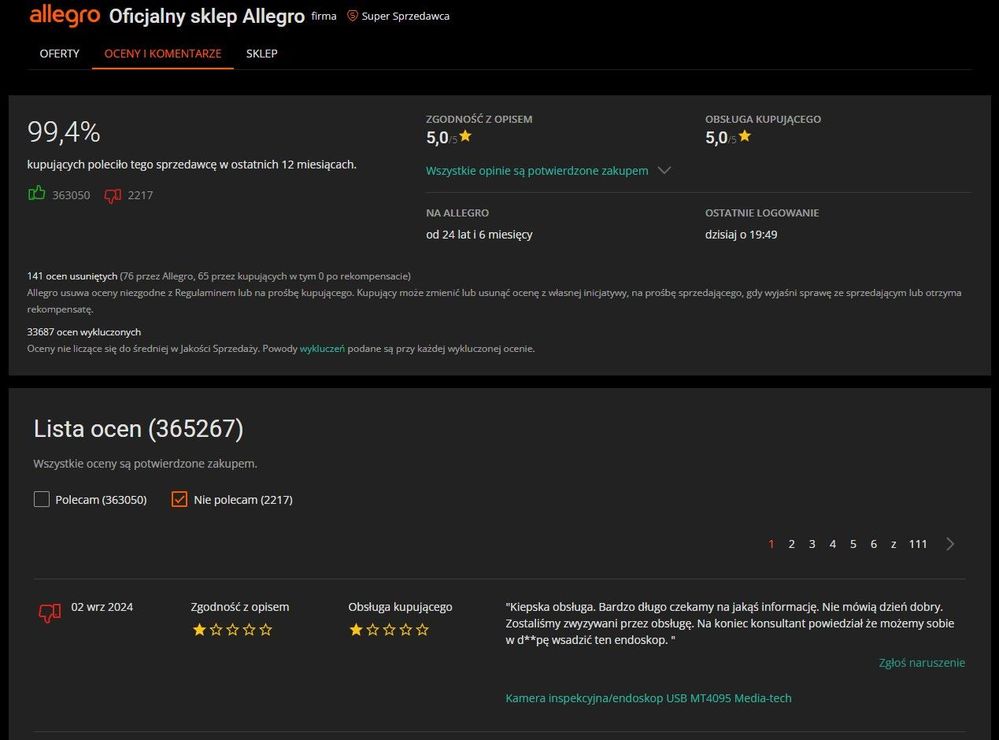Click 'Zgłoś naruszenie' report link
The width and height of the screenshot is (999, 740).
tap(921, 663)
